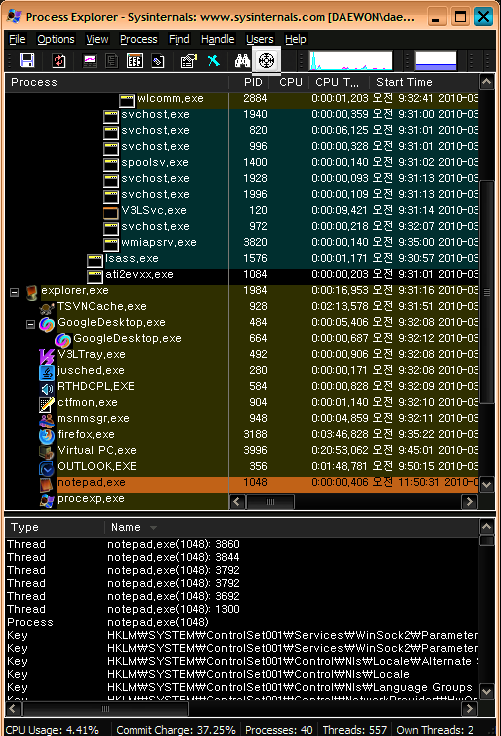Select thread handle notepad.exe(1048): 3860

pyautogui.click(x=242, y=544)
